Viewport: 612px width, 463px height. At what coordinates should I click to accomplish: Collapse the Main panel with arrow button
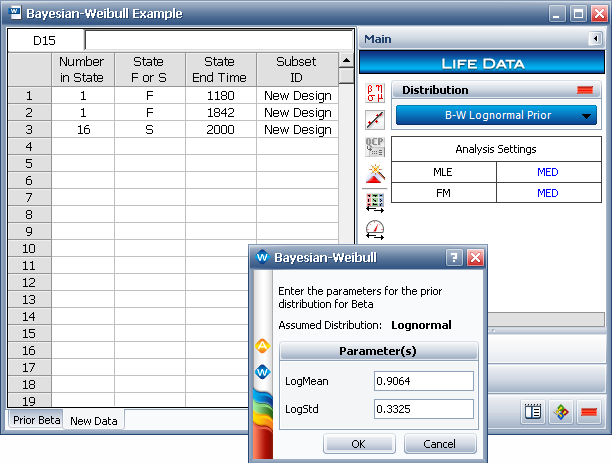pos(595,40)
